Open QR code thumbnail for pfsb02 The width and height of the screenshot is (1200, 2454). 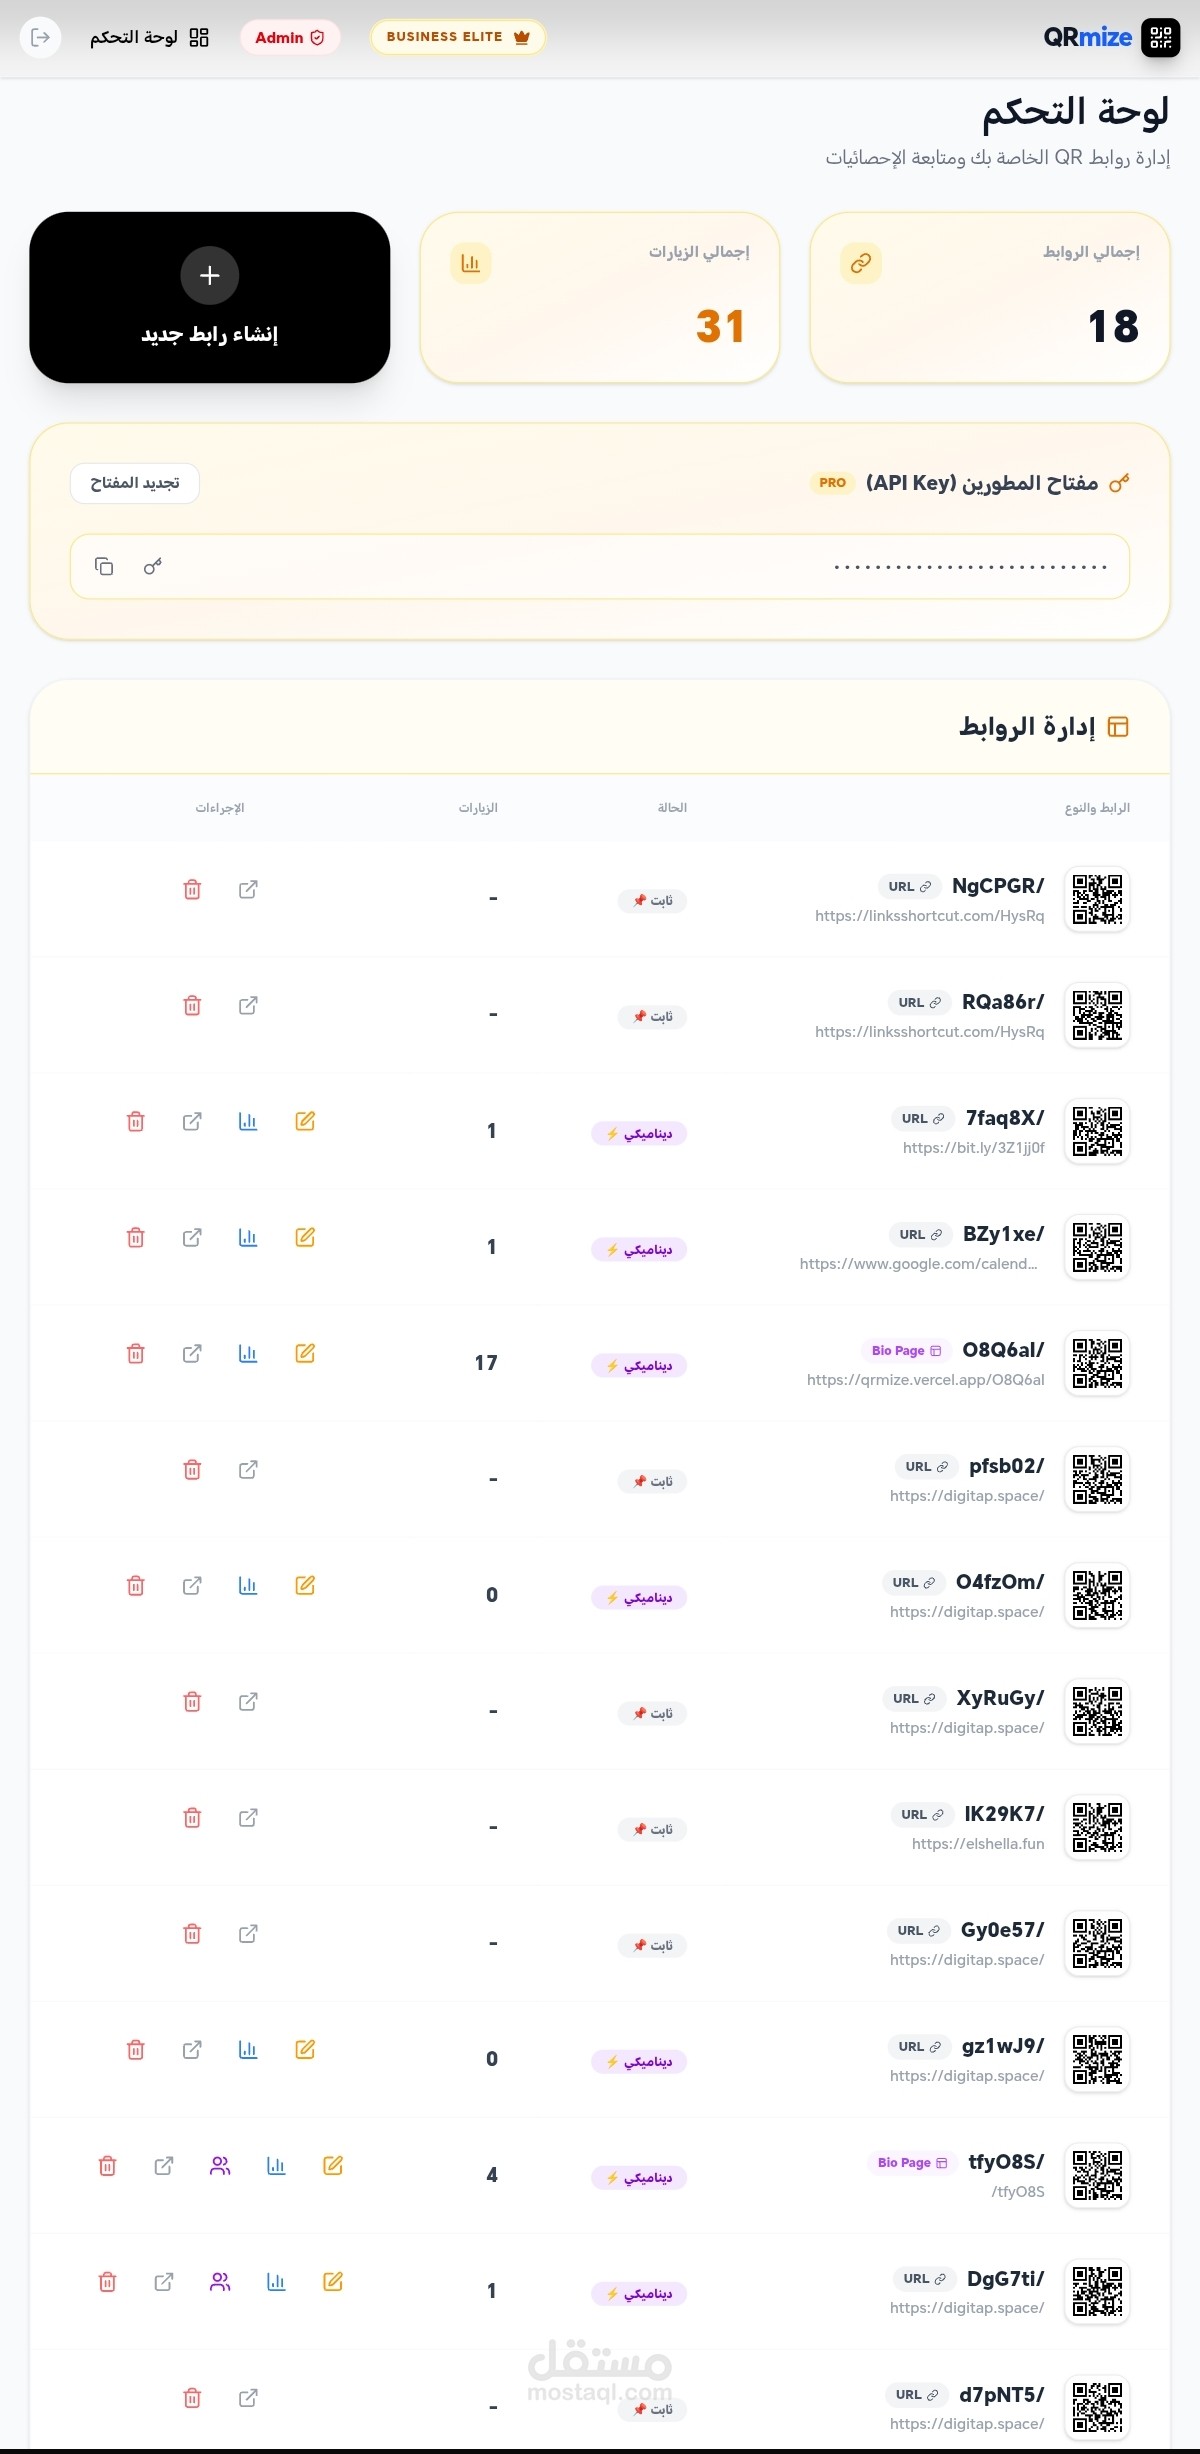coord(1097,1479)
